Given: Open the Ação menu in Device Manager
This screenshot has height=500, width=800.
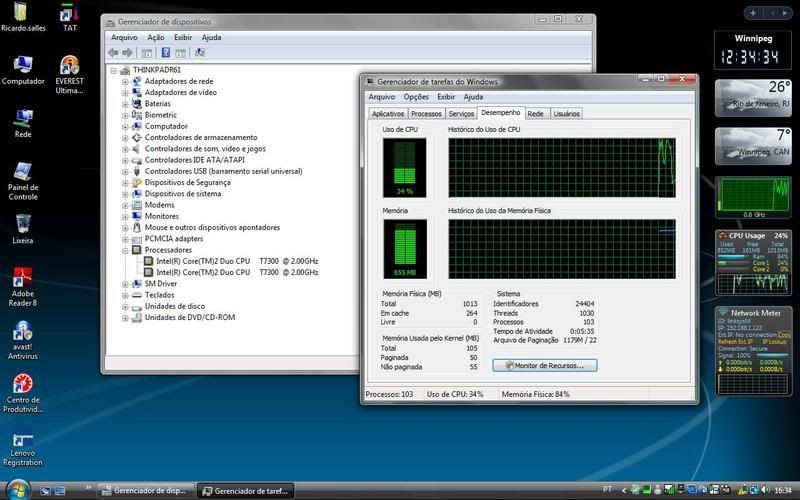Looking at the screenshot, I should tap(155, 37).
